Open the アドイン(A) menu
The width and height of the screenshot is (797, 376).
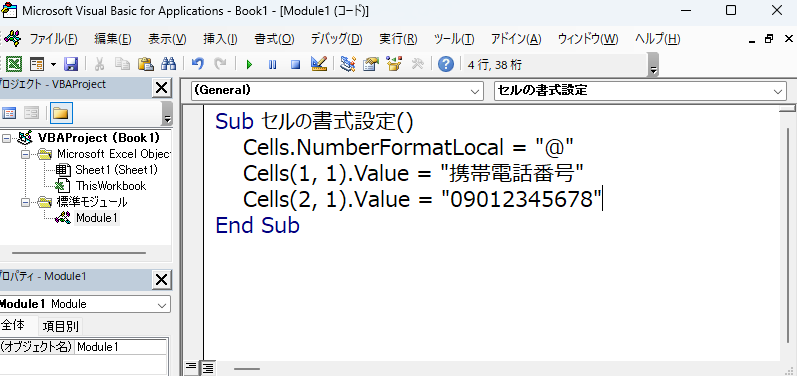pyautogui.click(x=516, y=39)
